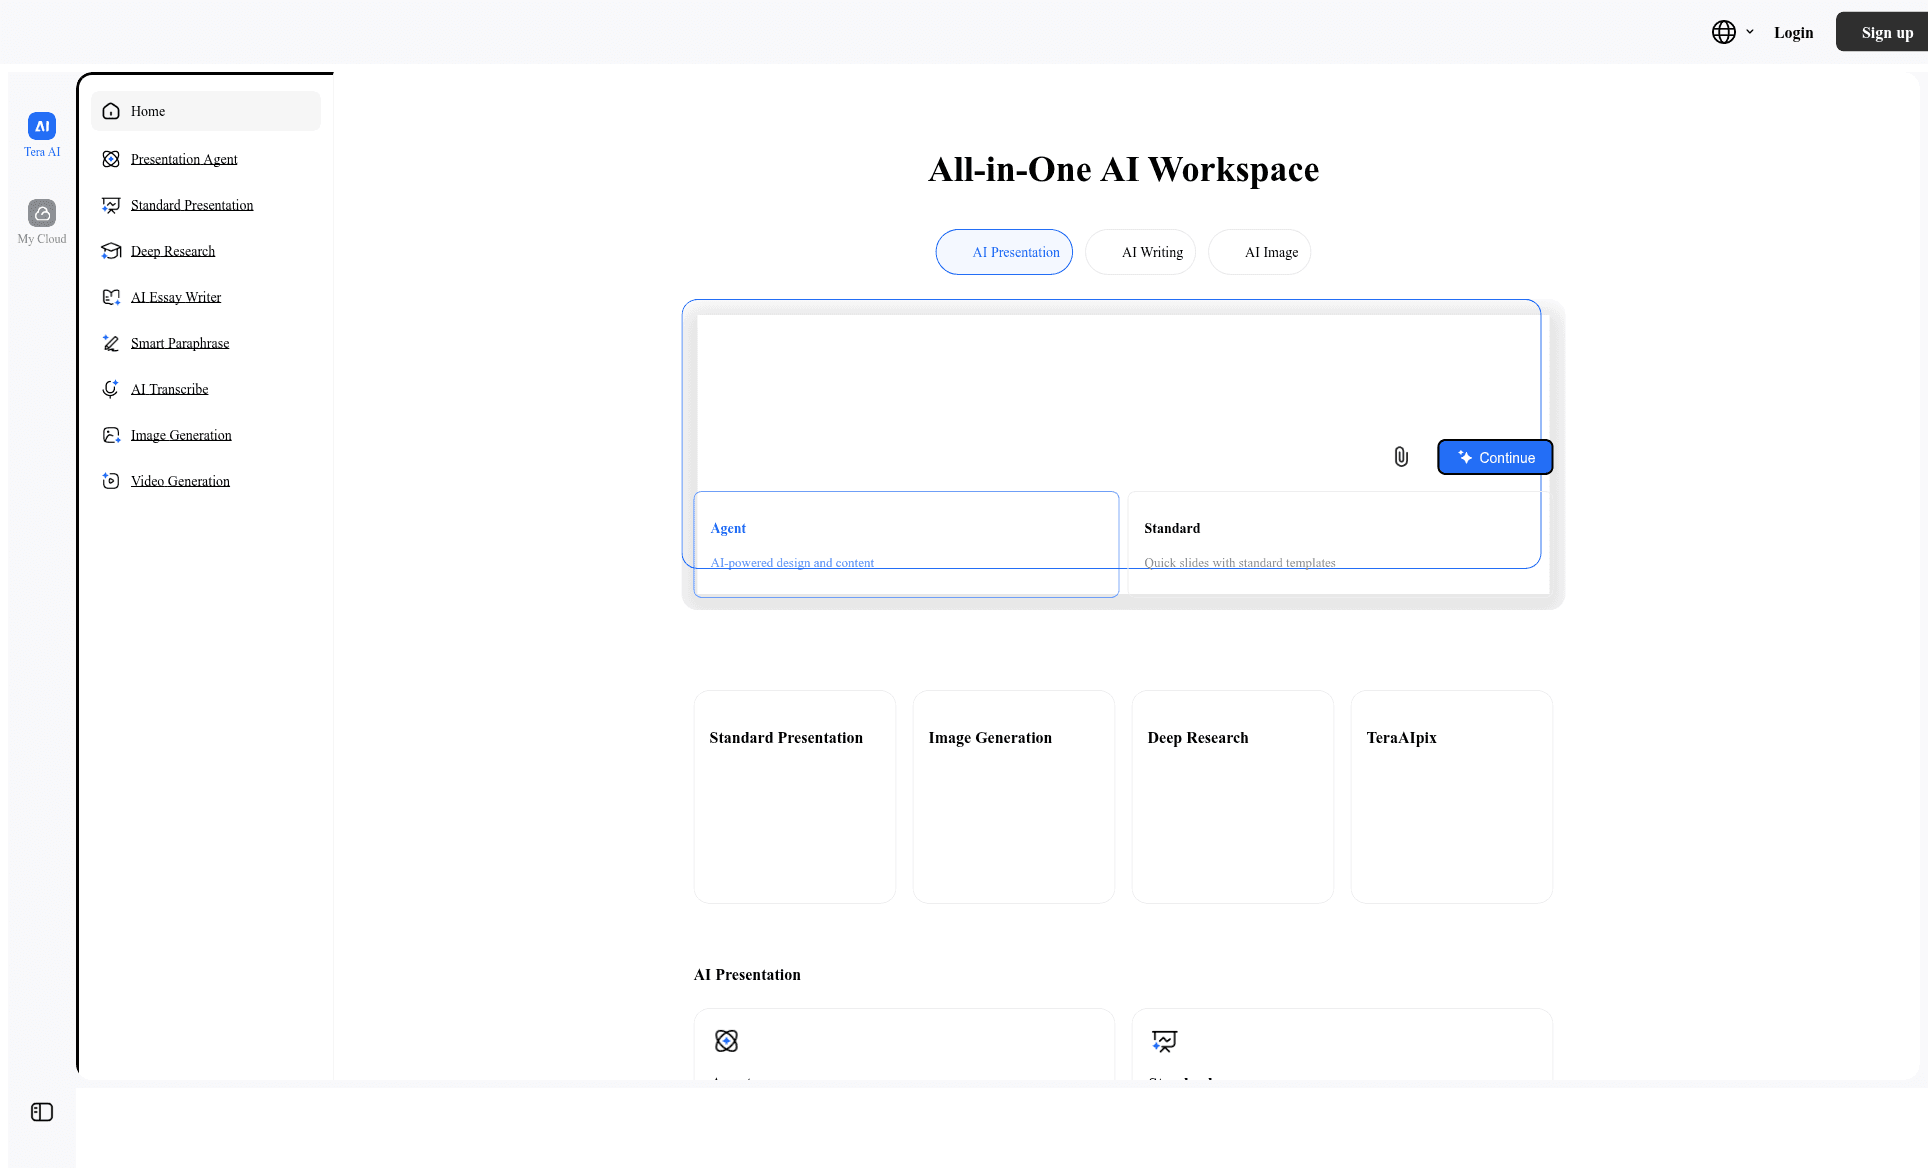Click the Tera AI logo icon
This screenshot has height=1168, width=1928.
[x=42, y=126]
